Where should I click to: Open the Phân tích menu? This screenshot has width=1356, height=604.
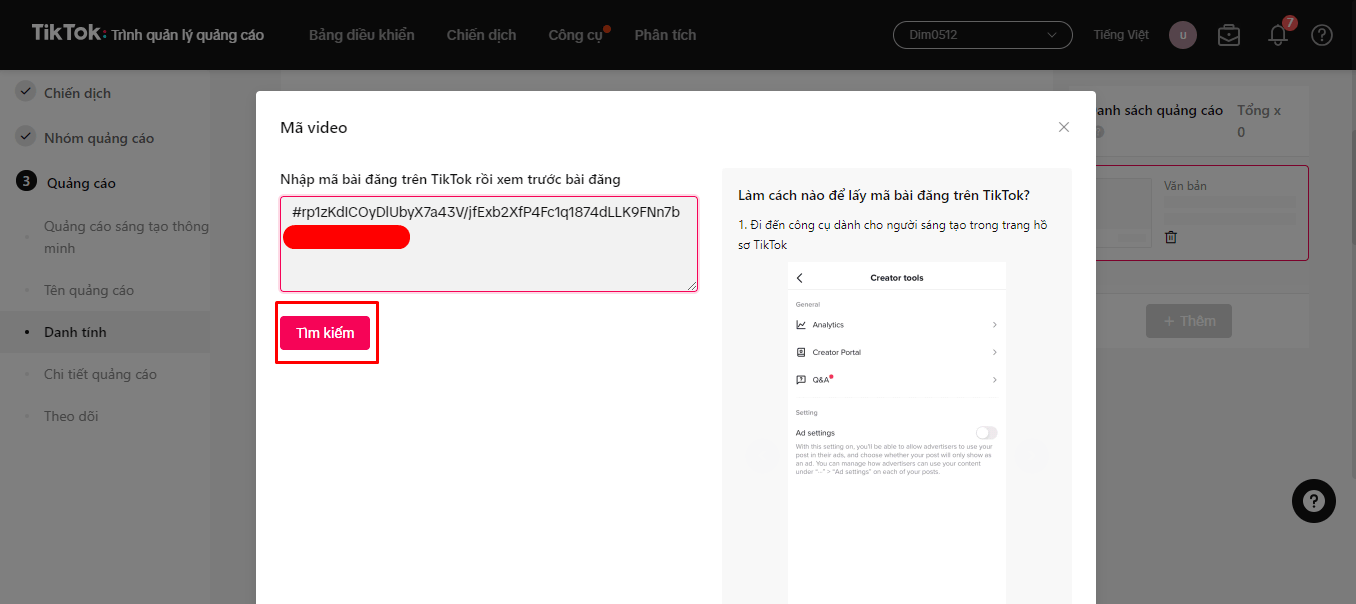(x=665, y=35)
